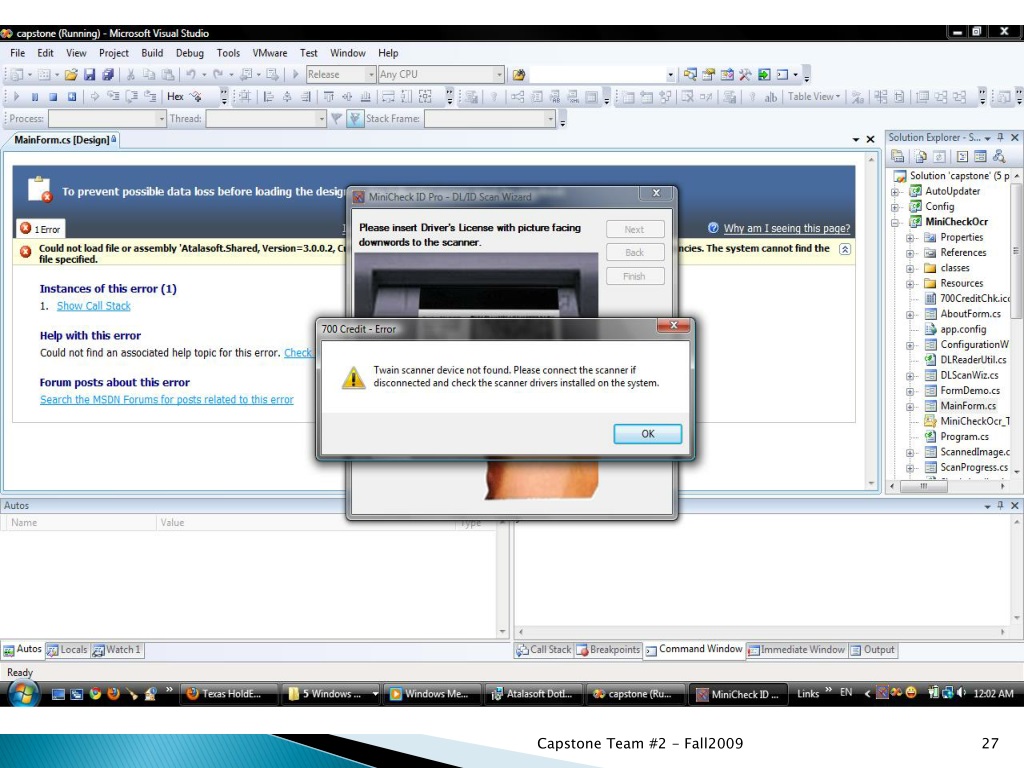Image resolution: width=1024 pixels, height=768 pixels.
Task: Click the Save All icon in toolbar
Action: [108, 74]
